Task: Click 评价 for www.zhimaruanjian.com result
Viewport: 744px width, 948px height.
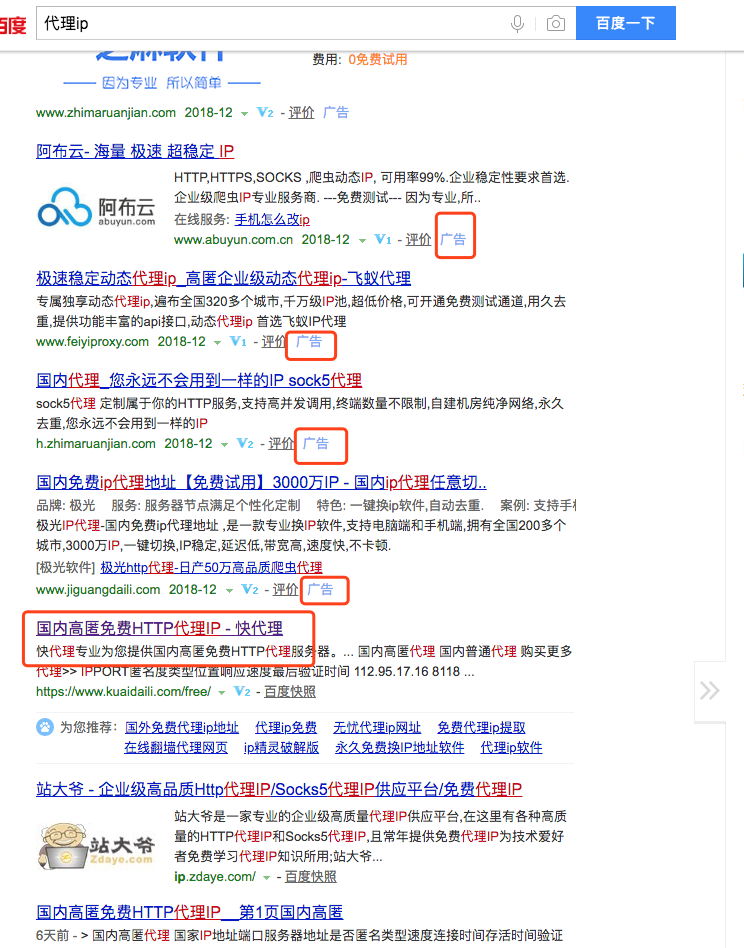Action: tap(301, 112)
